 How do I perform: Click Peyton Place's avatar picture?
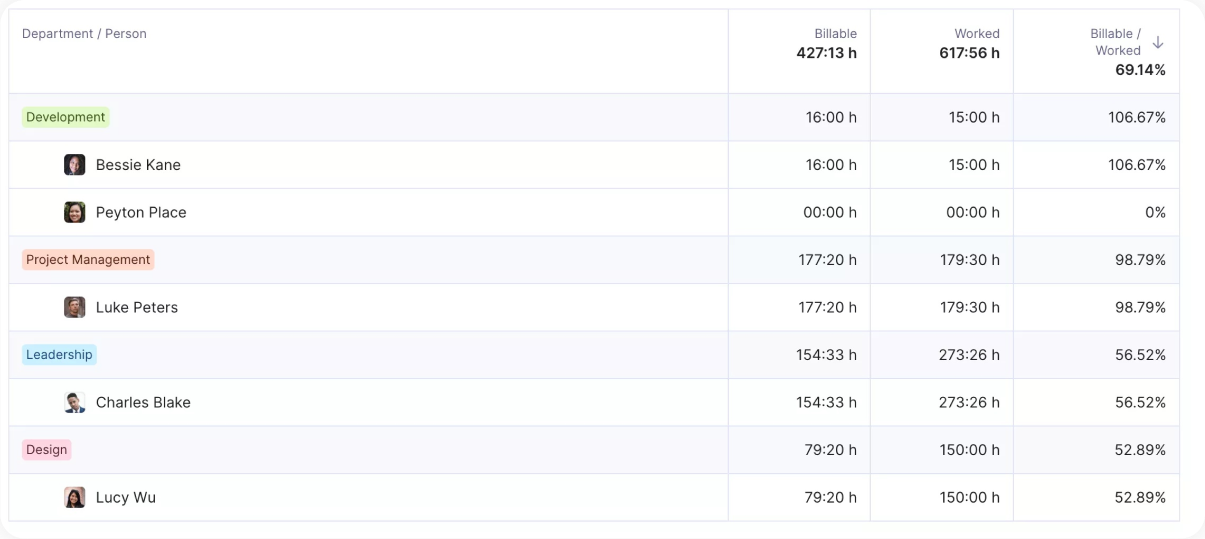[75, 212]
